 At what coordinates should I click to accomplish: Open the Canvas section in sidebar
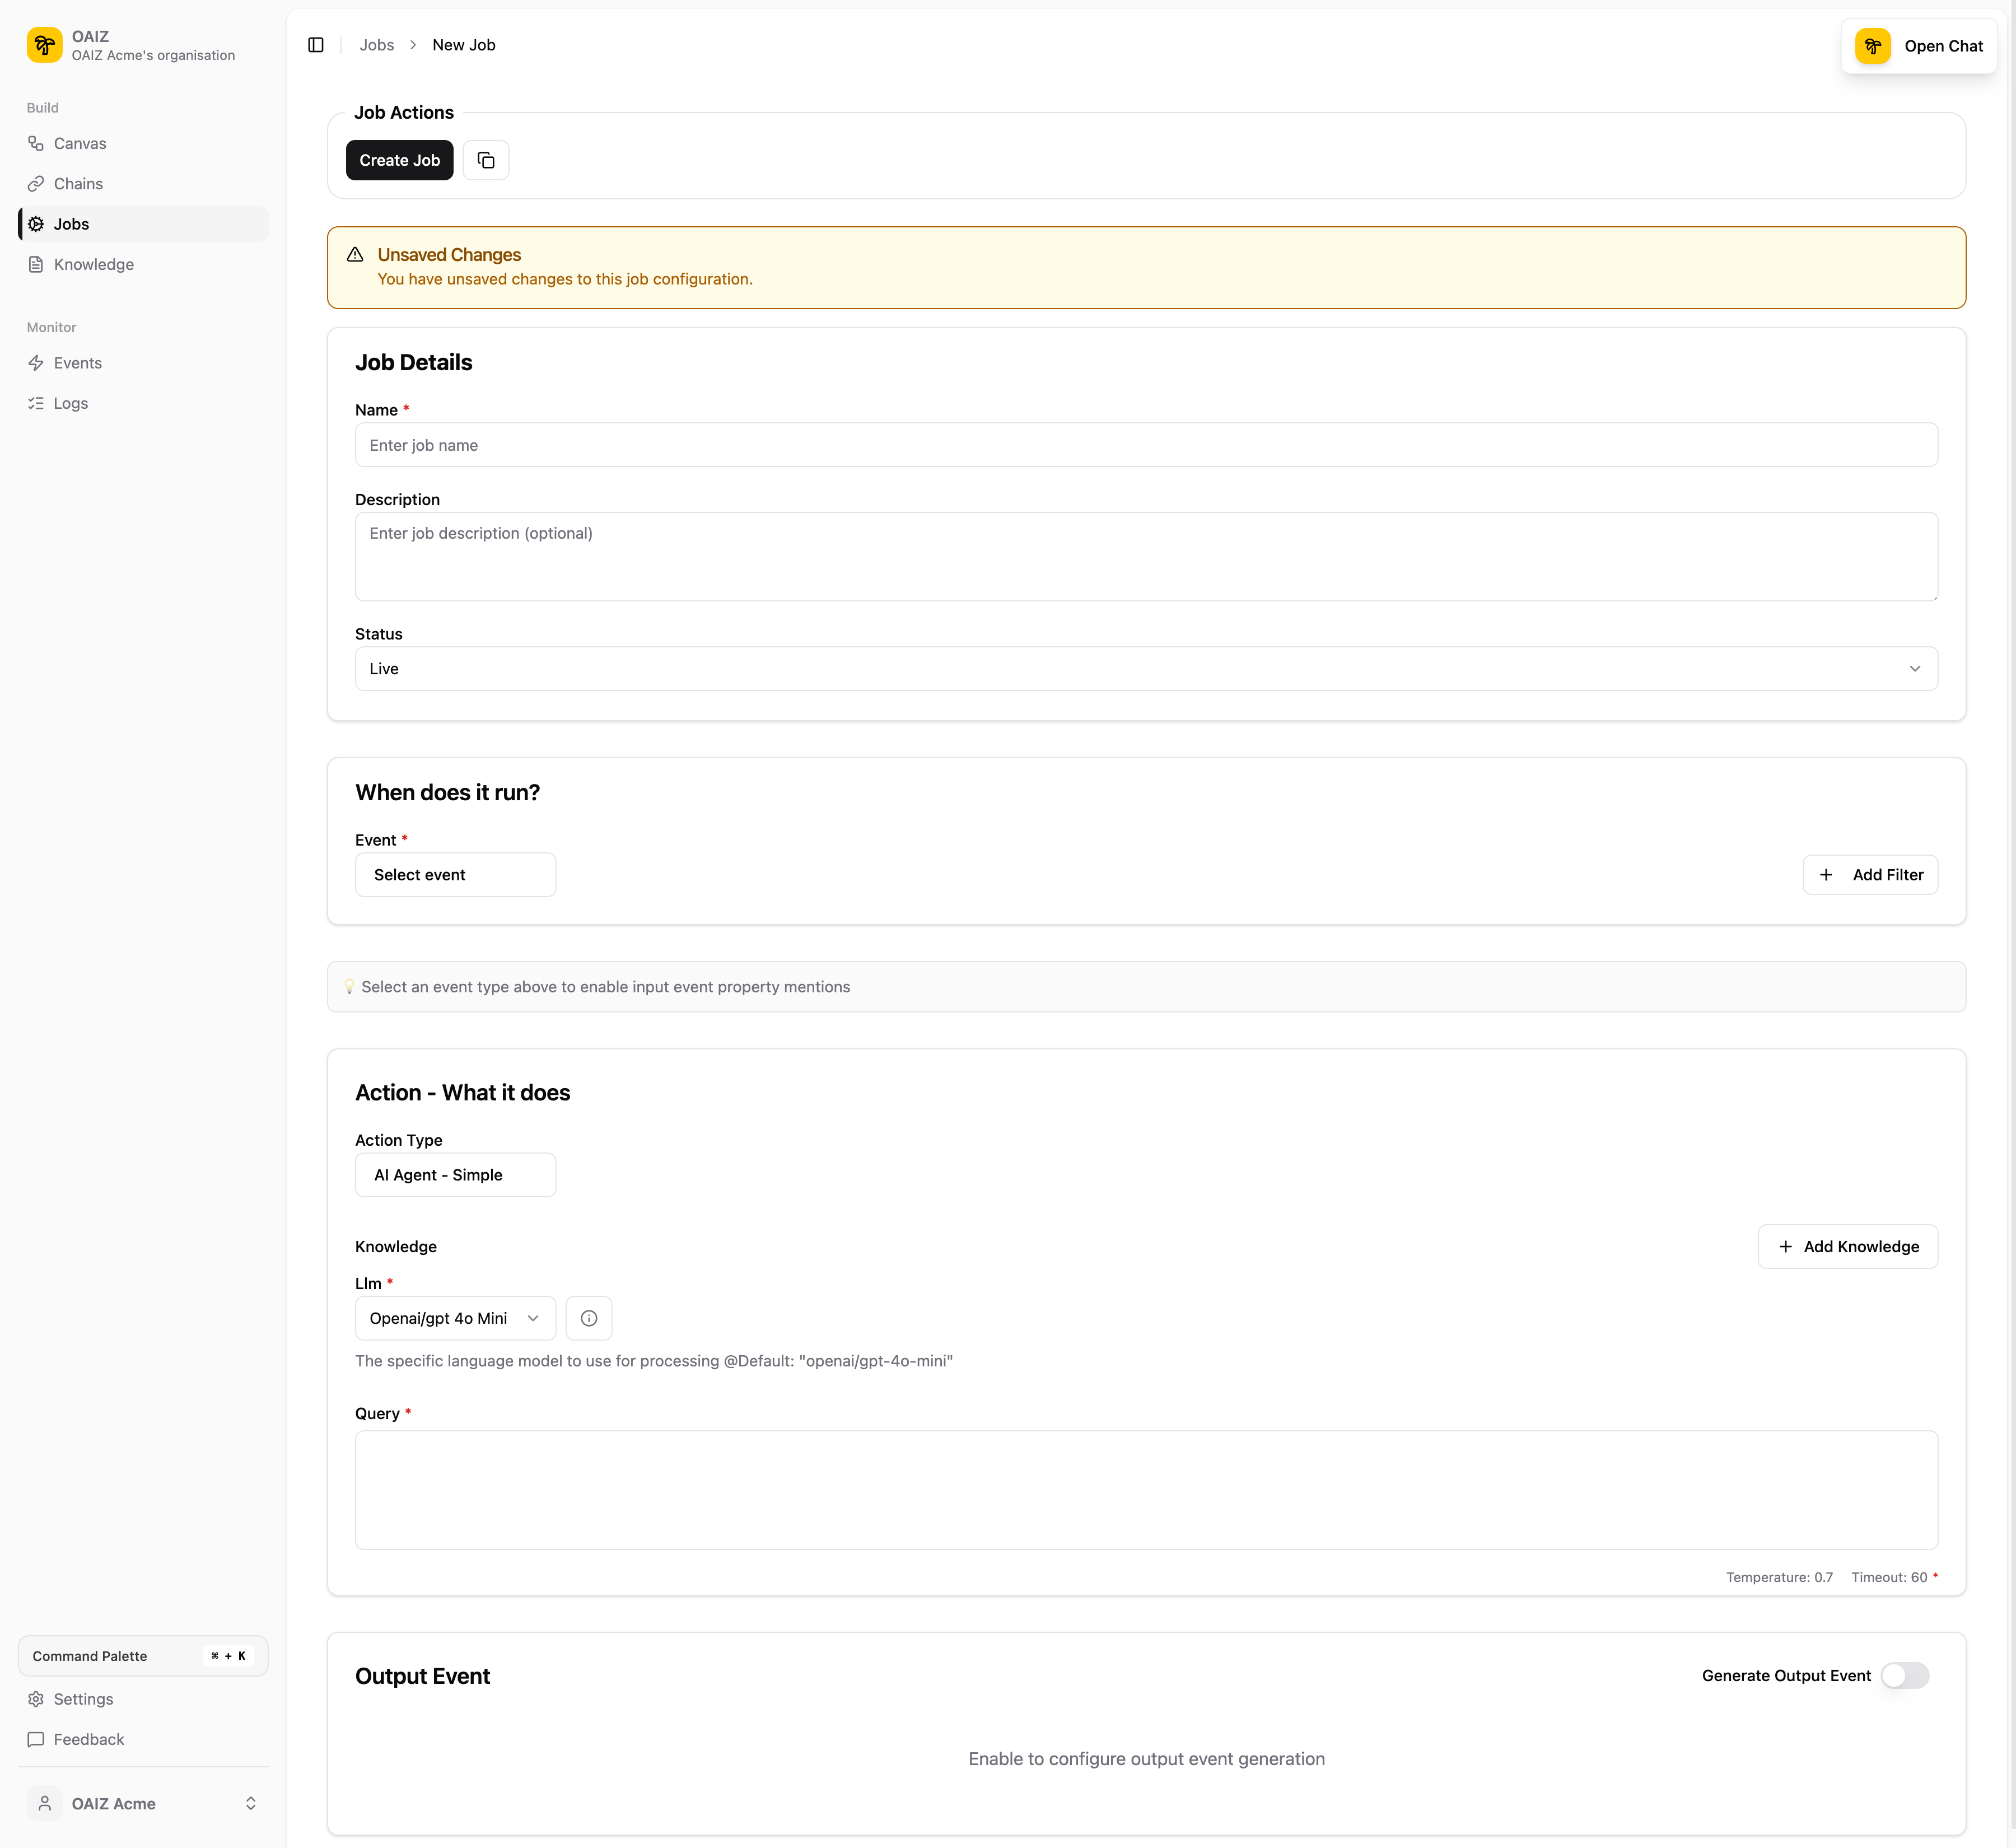(x=81, y=143)
